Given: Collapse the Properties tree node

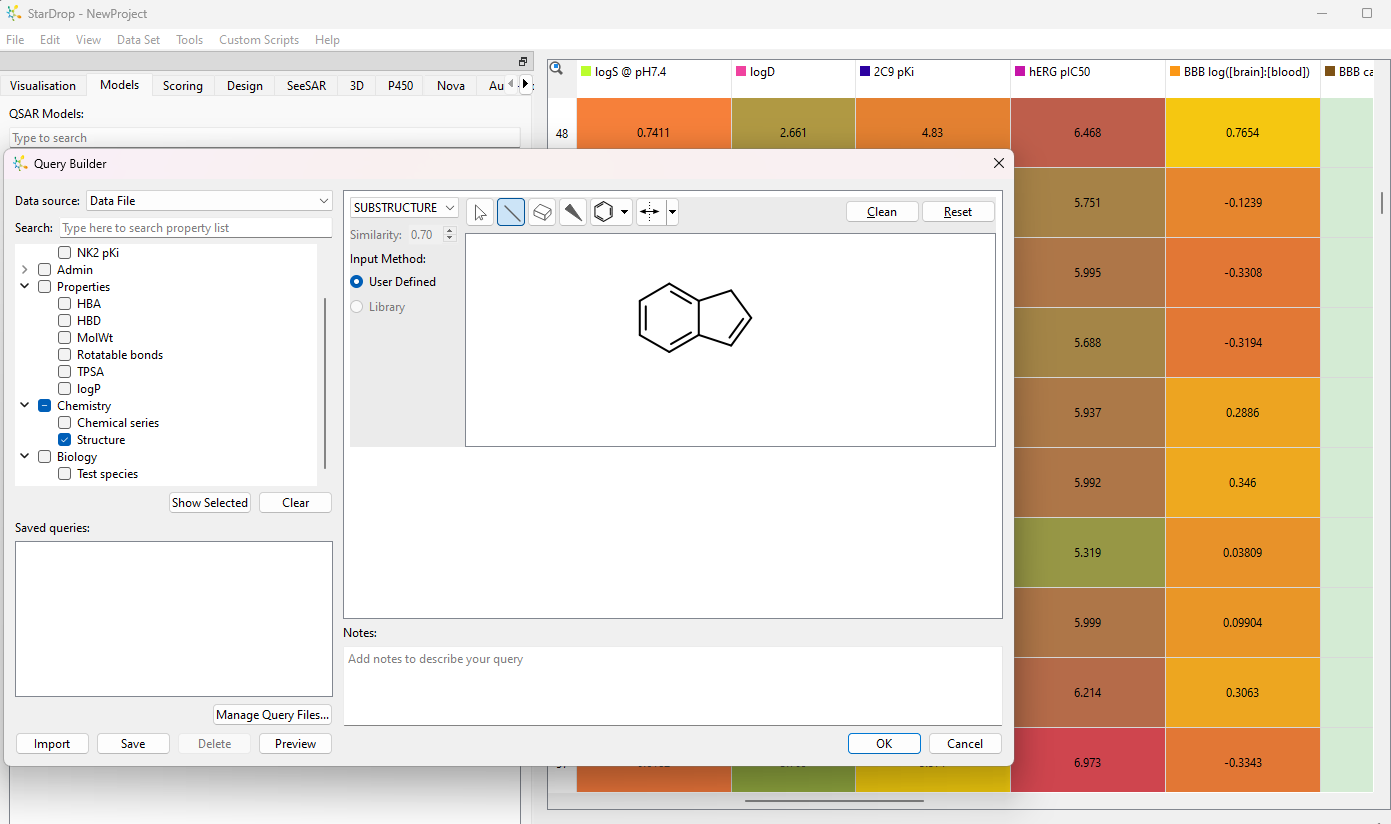Looking at the screenshot, I should (x=25, y=287).
